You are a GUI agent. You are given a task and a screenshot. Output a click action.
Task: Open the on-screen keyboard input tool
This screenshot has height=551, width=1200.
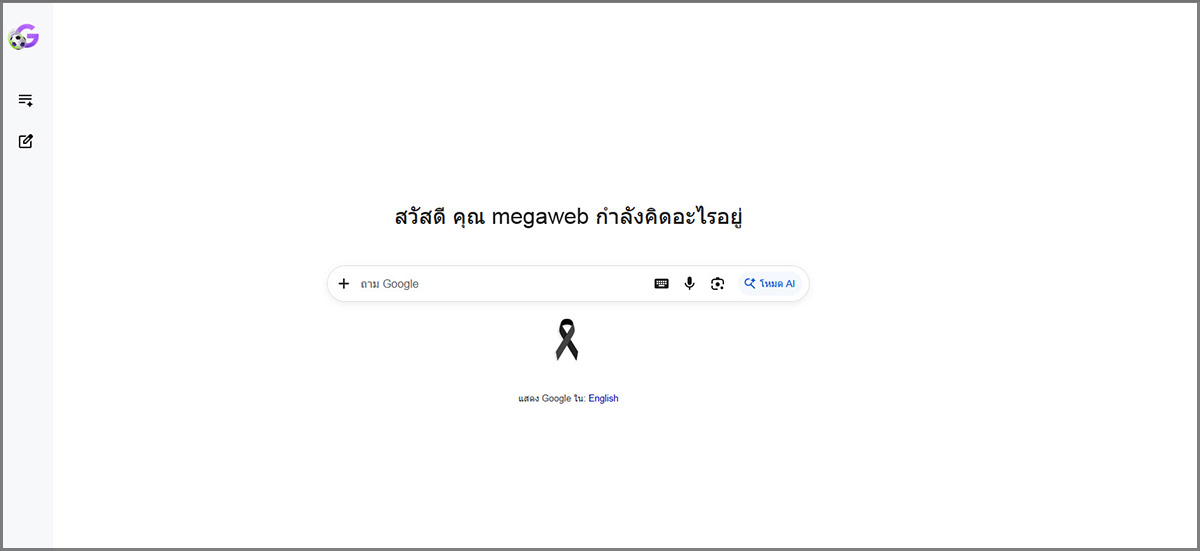[x=661, y=284]
